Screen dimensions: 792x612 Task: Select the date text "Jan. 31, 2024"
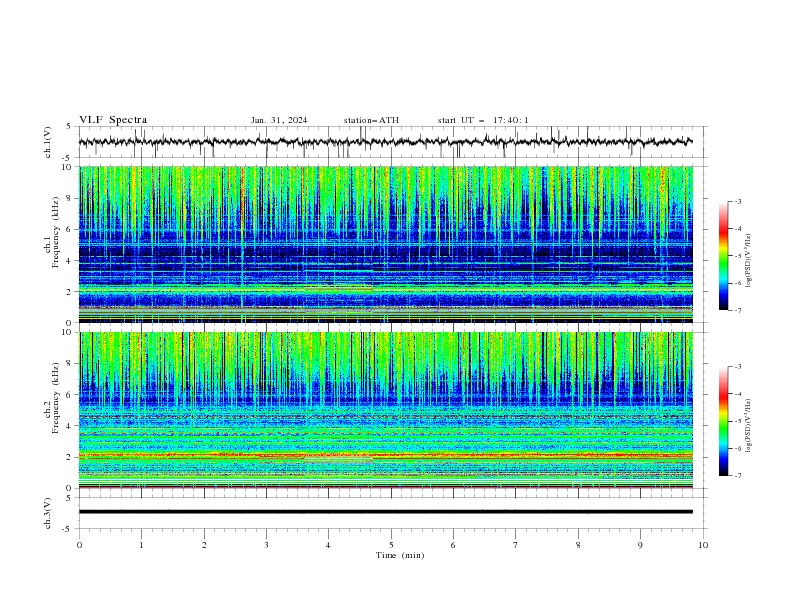(x=279, y=120)
